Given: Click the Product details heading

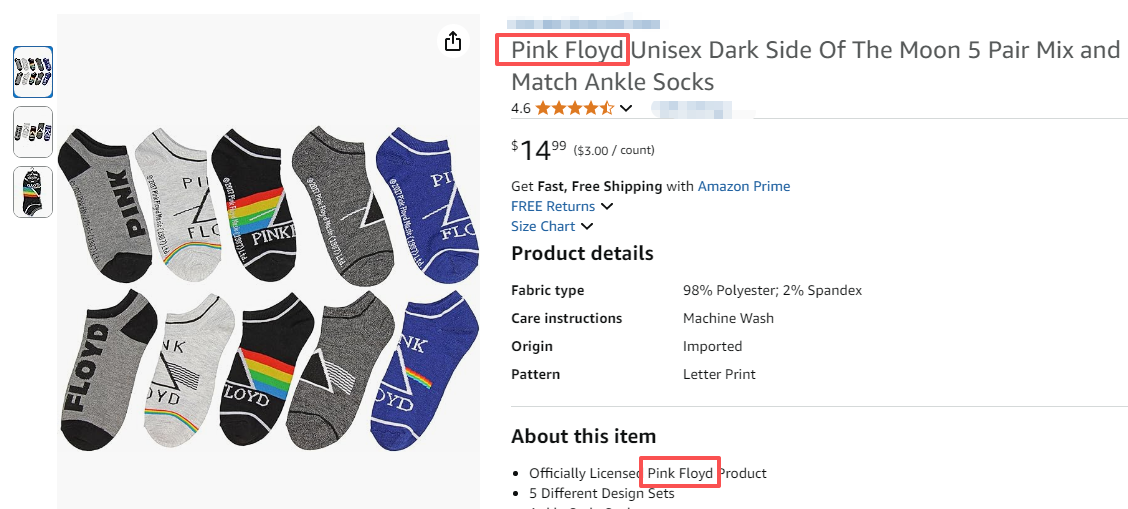Looking at the screenshot, I should (x=582, y=253).
